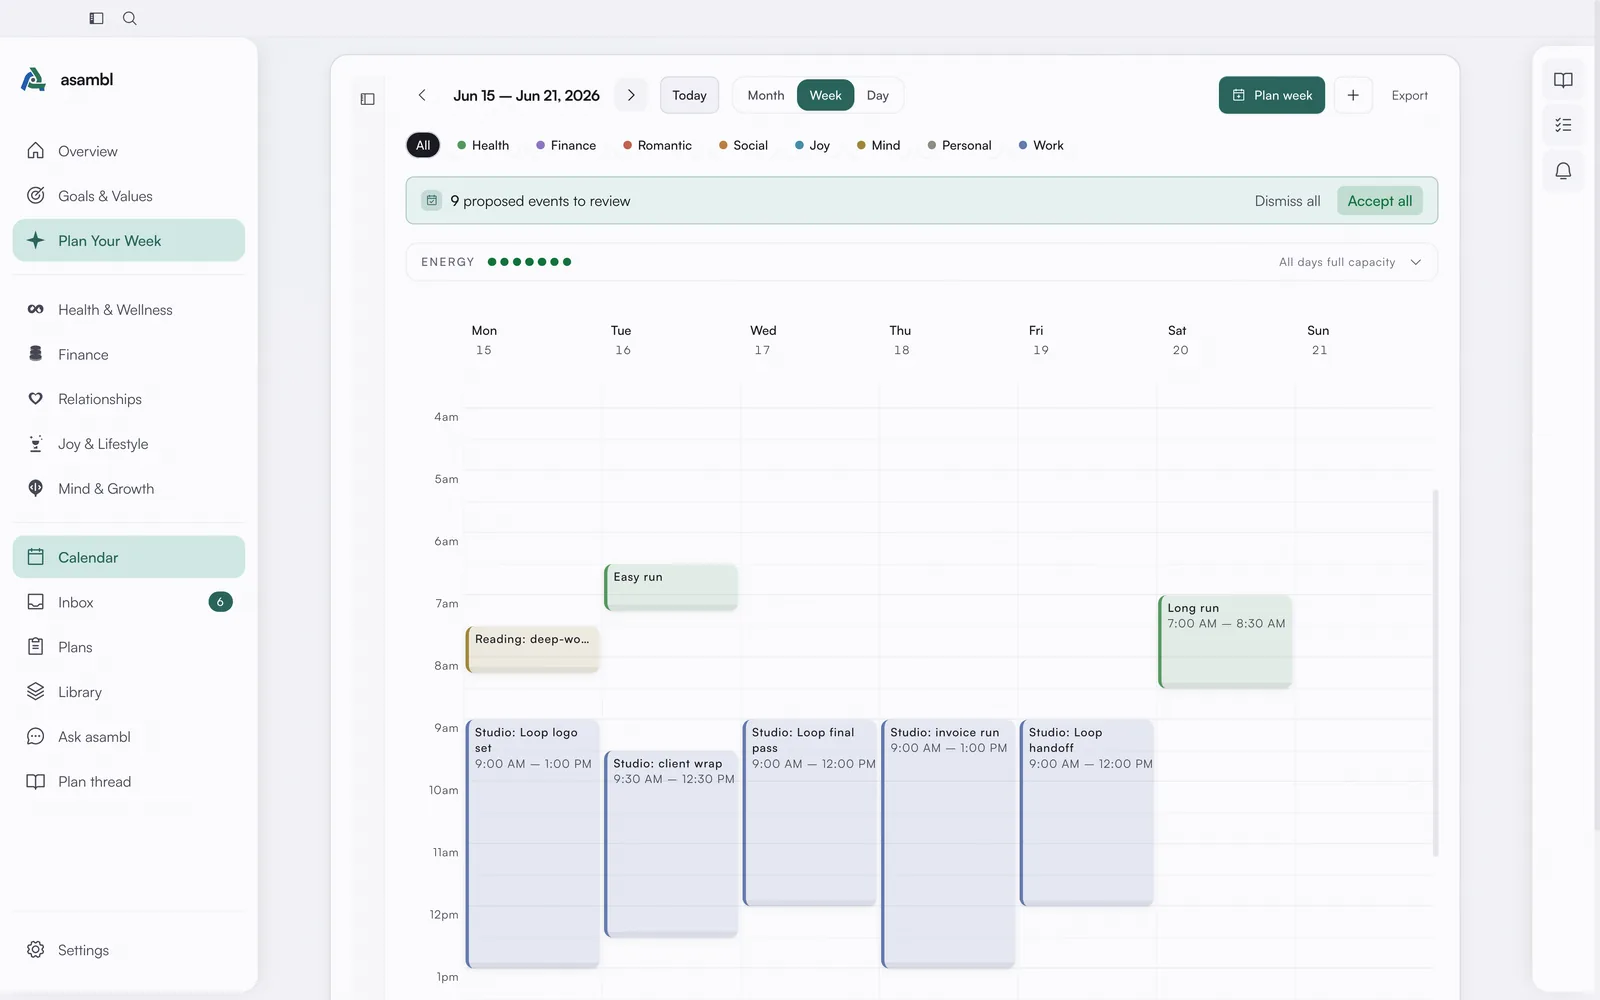Toggle the Finance category filter
This screenshot has height=1000, width=1600.
tap(566, 145)
